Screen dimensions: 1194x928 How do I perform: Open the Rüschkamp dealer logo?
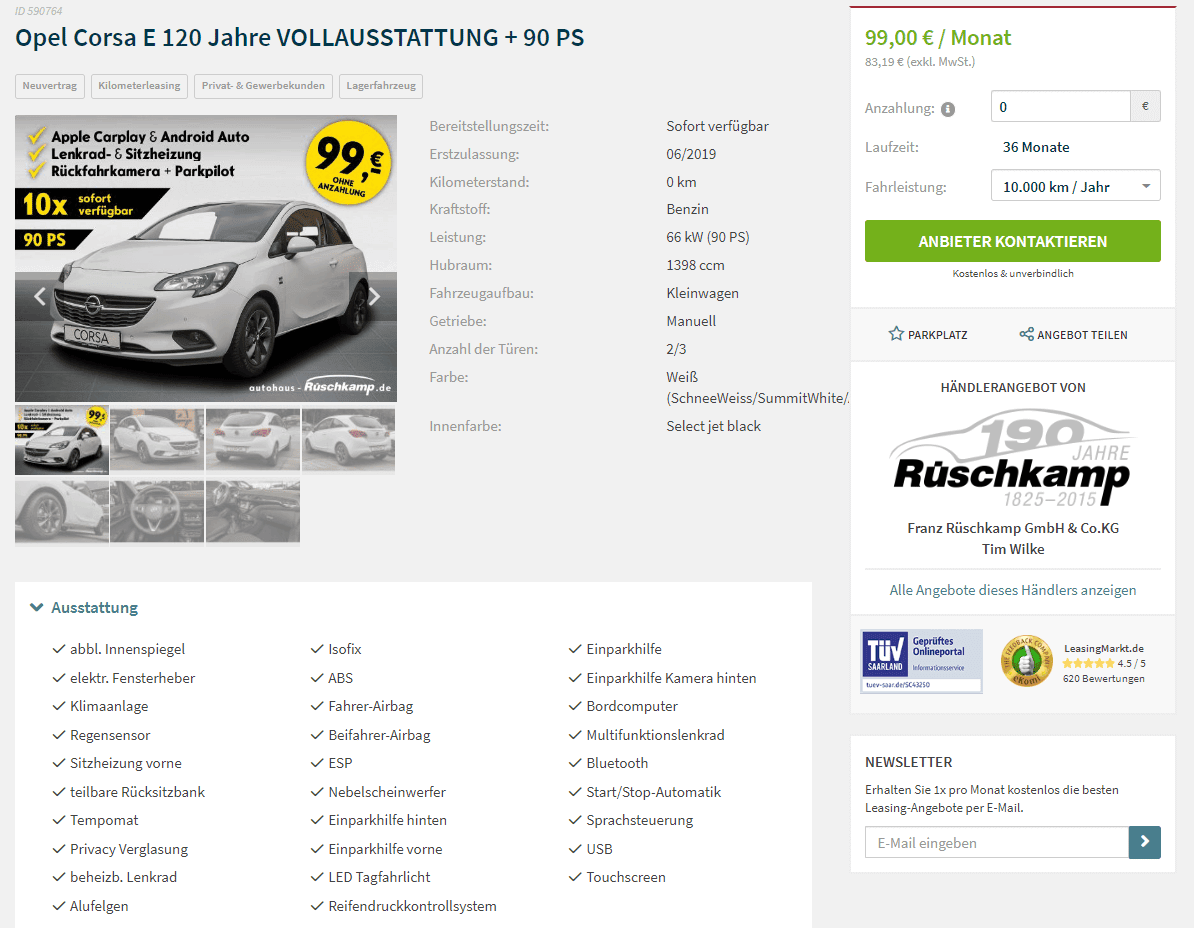tap(1013, 458)
